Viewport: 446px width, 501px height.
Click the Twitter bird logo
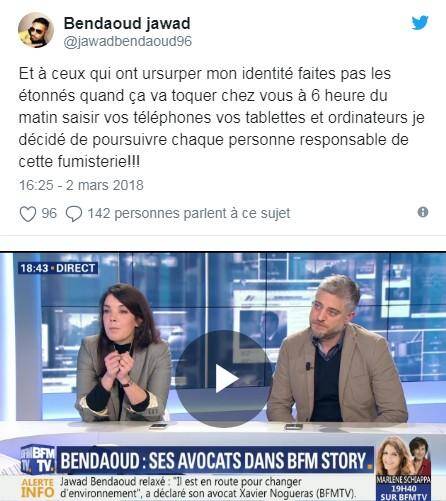420,23
